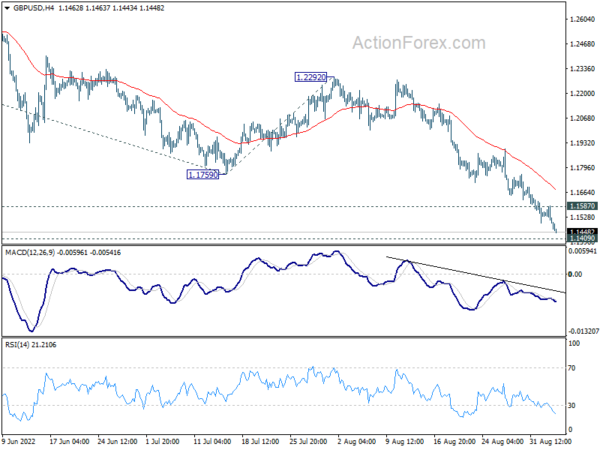
Task: Click the MACD -0.013207 axis value
Action: 583,331
